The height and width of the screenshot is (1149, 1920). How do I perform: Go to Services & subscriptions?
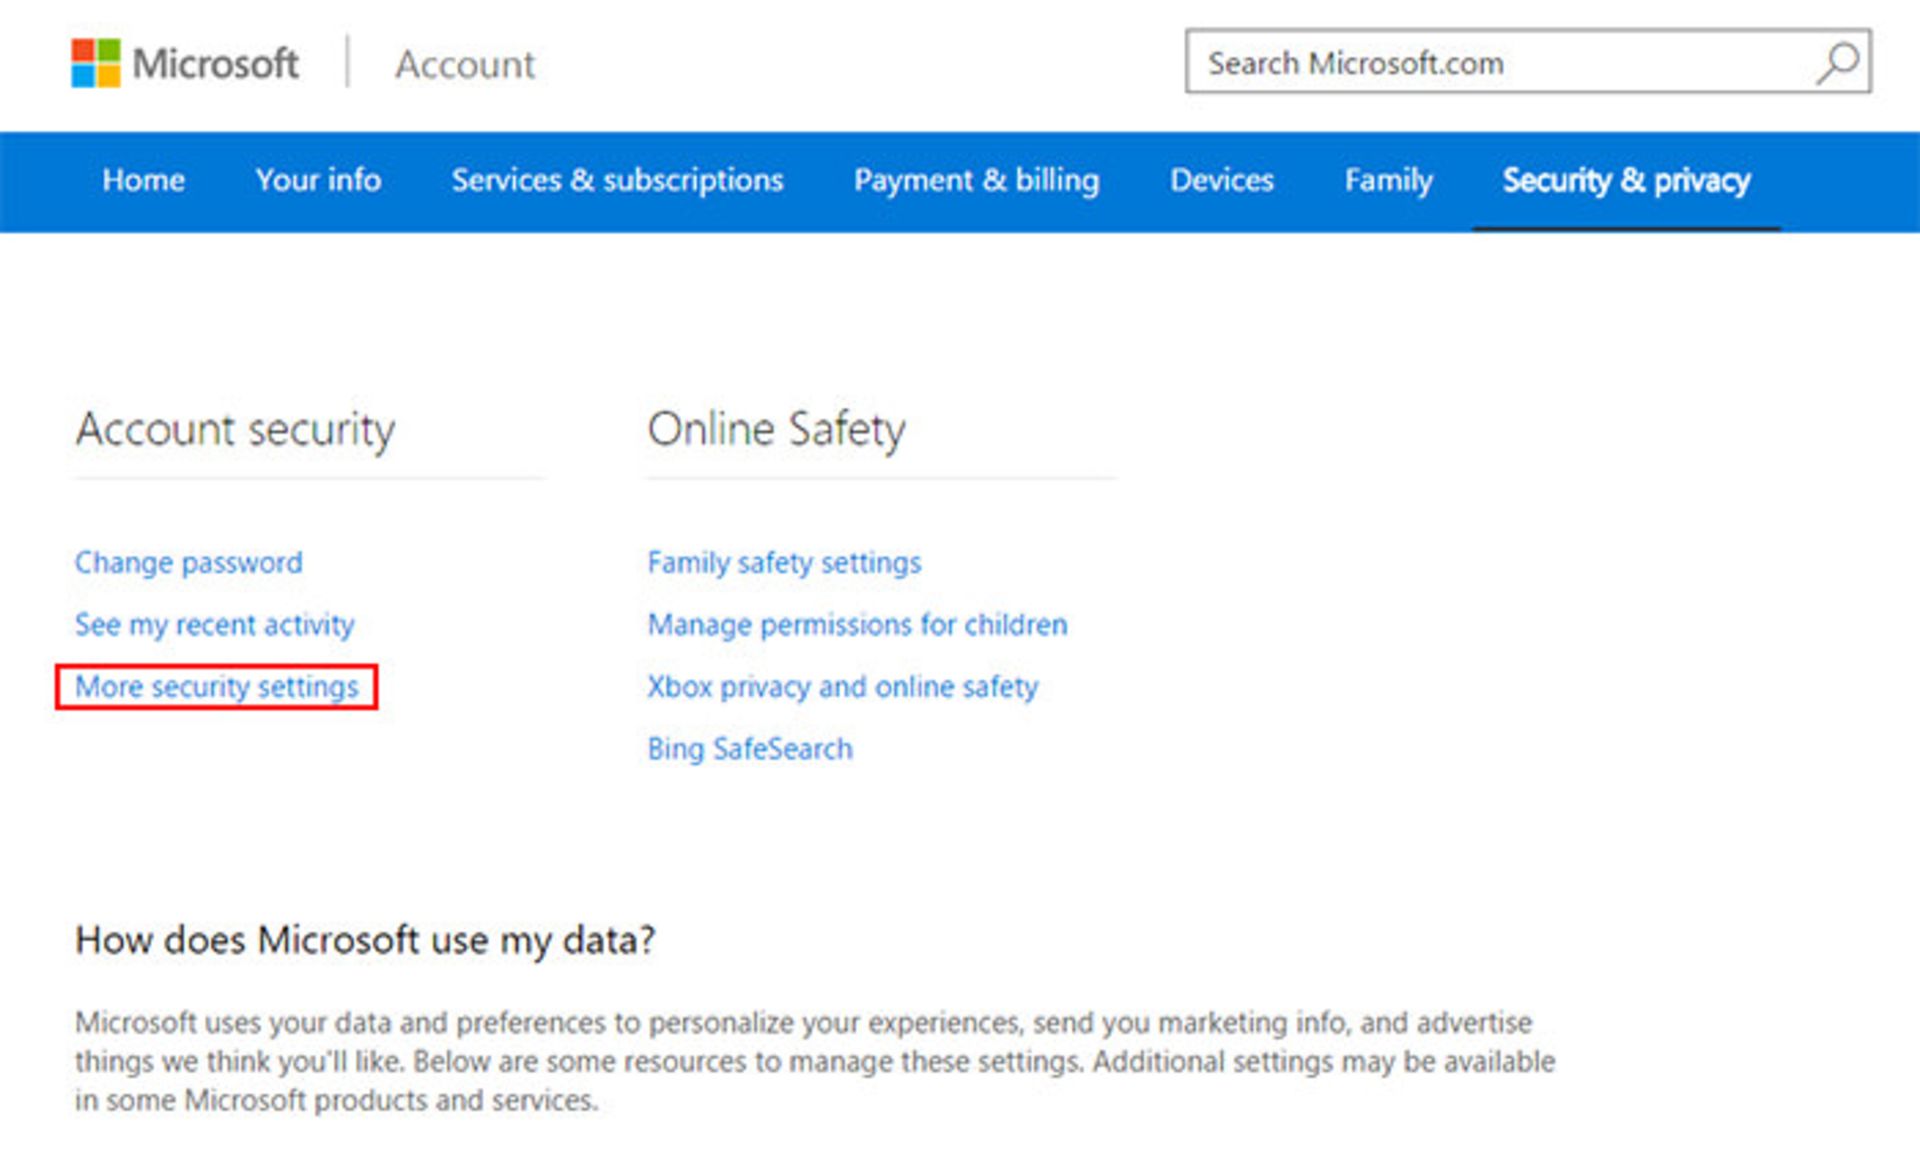click(x=617, y=181)
